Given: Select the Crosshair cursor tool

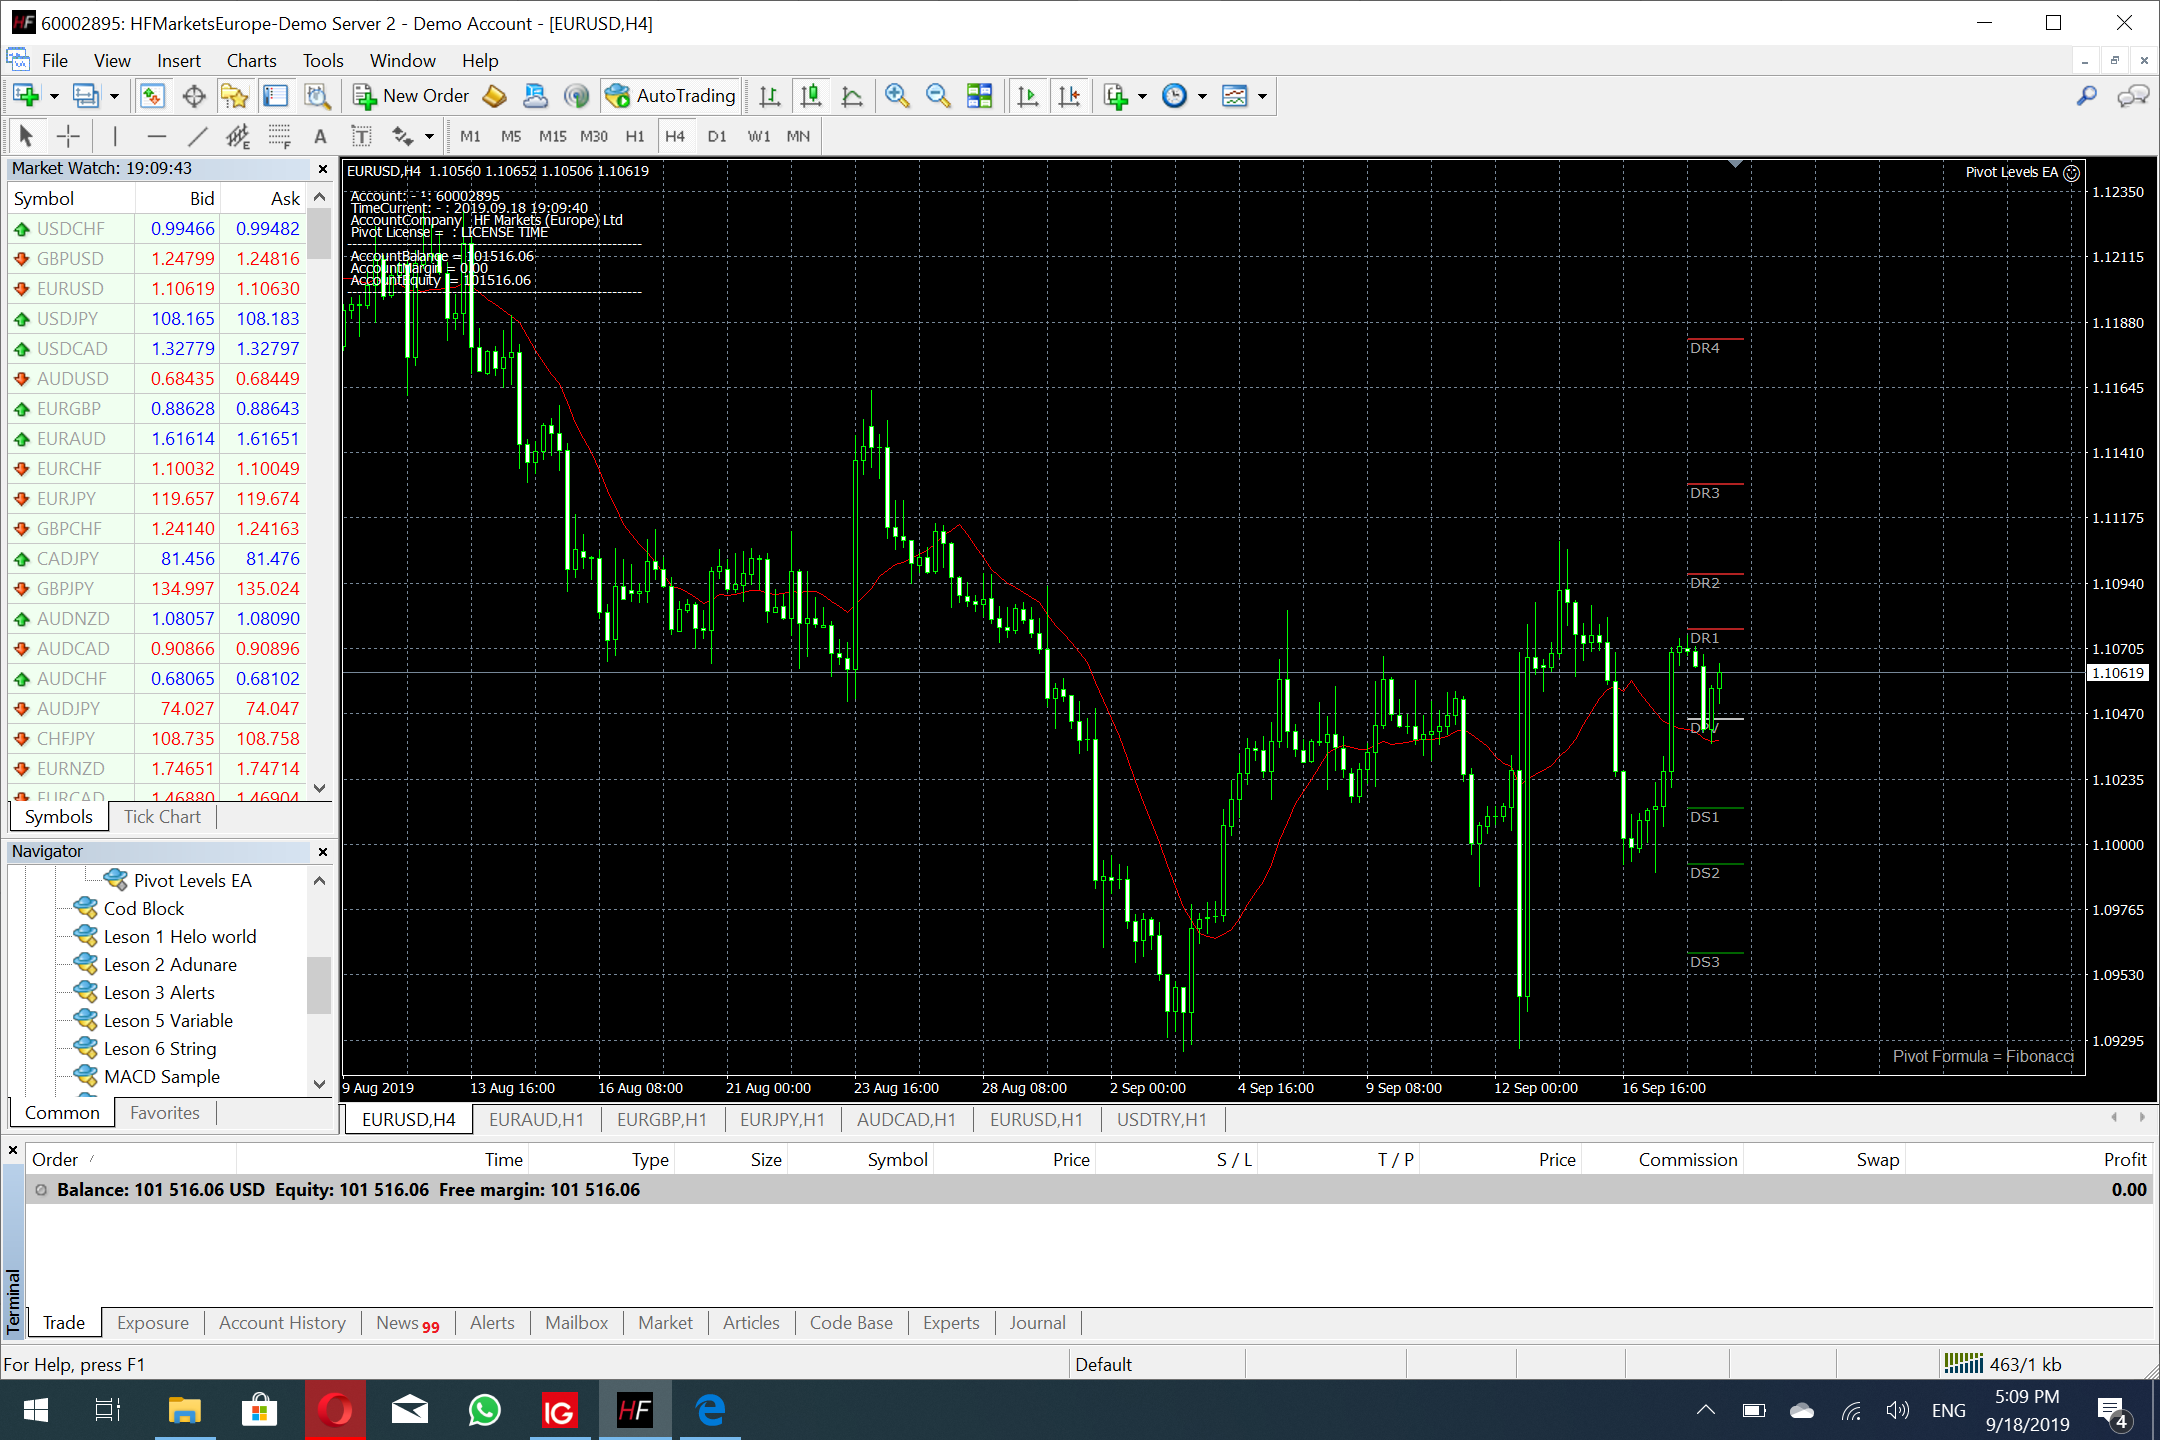Looking at the screenshot, I should (x=68, y=136).
